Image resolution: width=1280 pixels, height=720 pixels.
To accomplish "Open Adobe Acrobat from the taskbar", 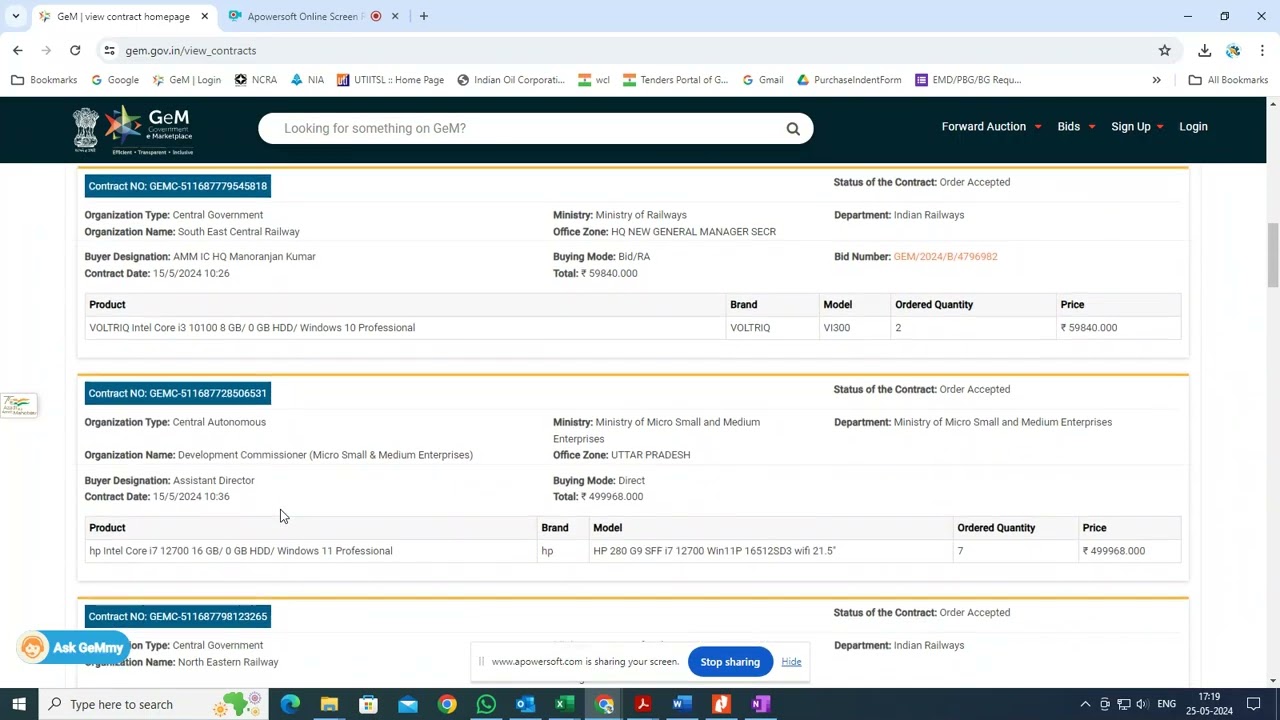I will click(x=643, y=704).
